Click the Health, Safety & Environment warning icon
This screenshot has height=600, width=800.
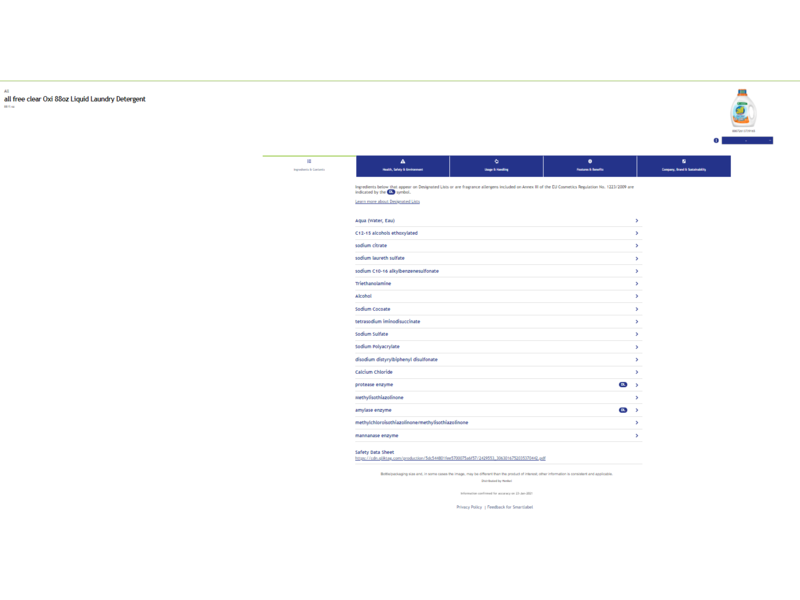(403, 161)
